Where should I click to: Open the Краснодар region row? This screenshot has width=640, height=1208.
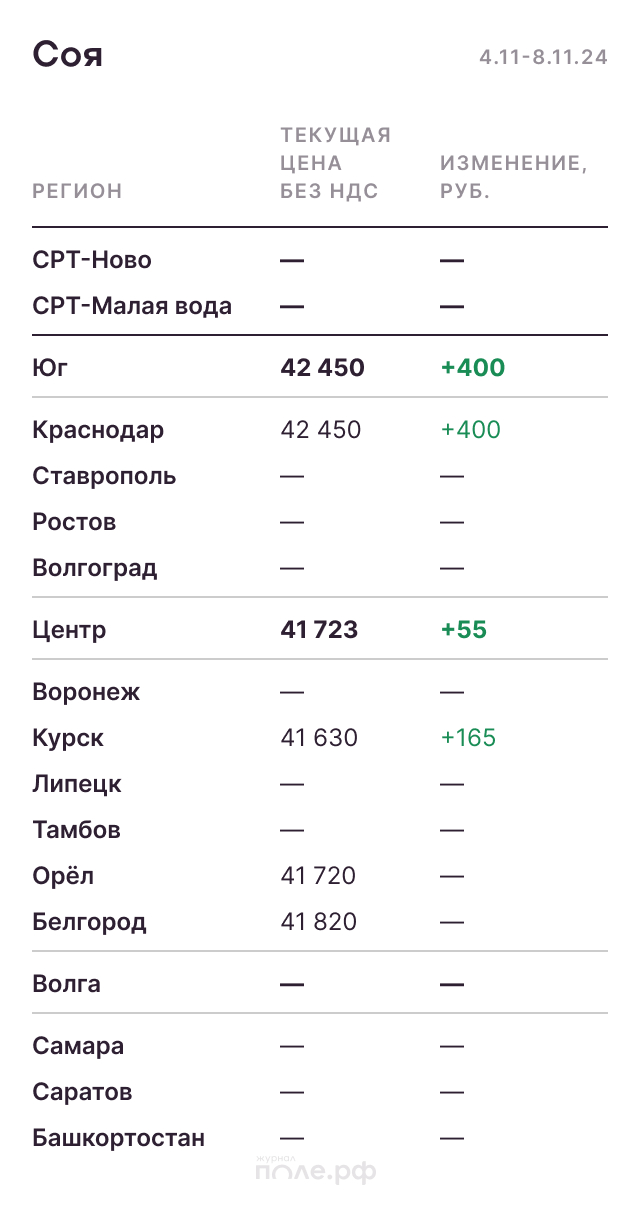[98, 430]
